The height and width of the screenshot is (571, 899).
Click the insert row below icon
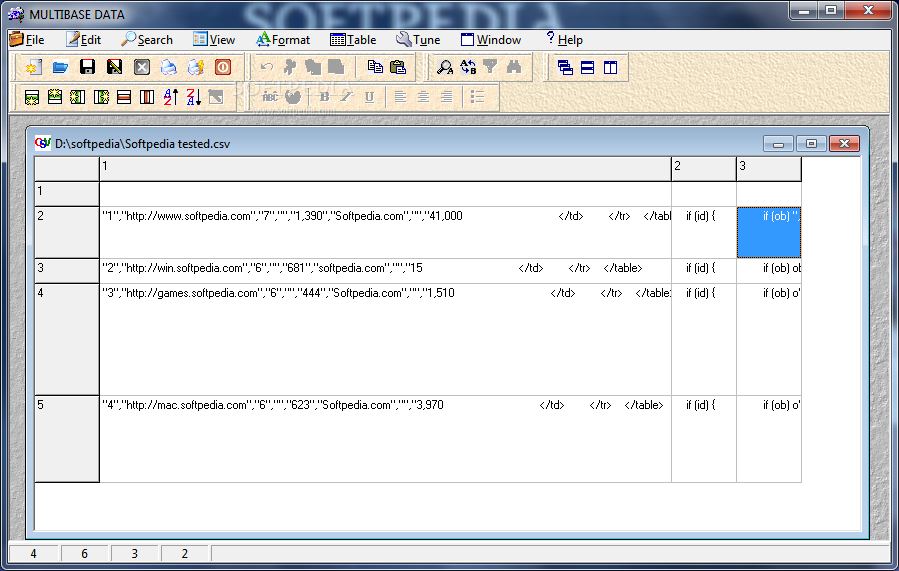tap(32, 97)
